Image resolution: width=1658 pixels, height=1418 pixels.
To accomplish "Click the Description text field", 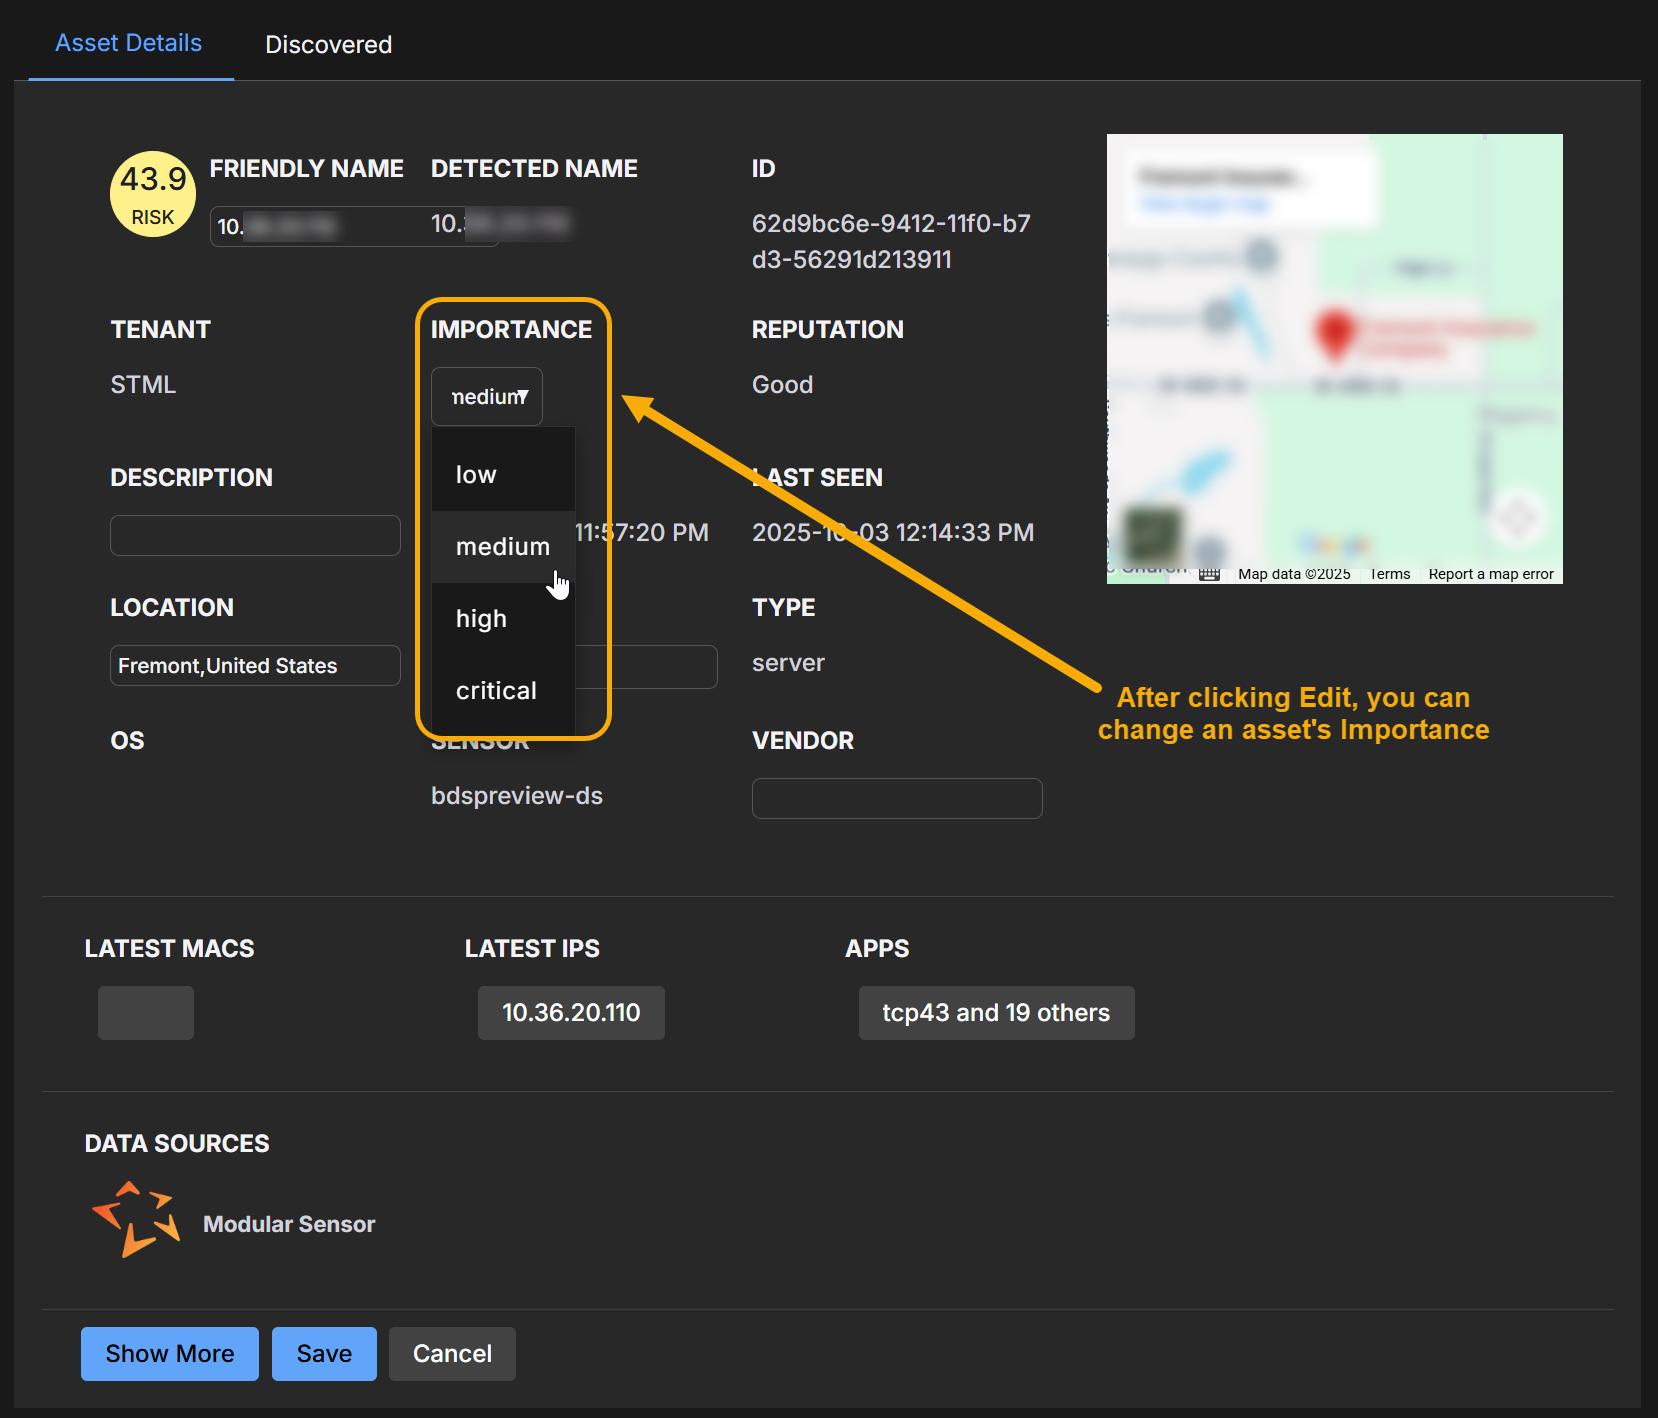I will coord(255,536).
